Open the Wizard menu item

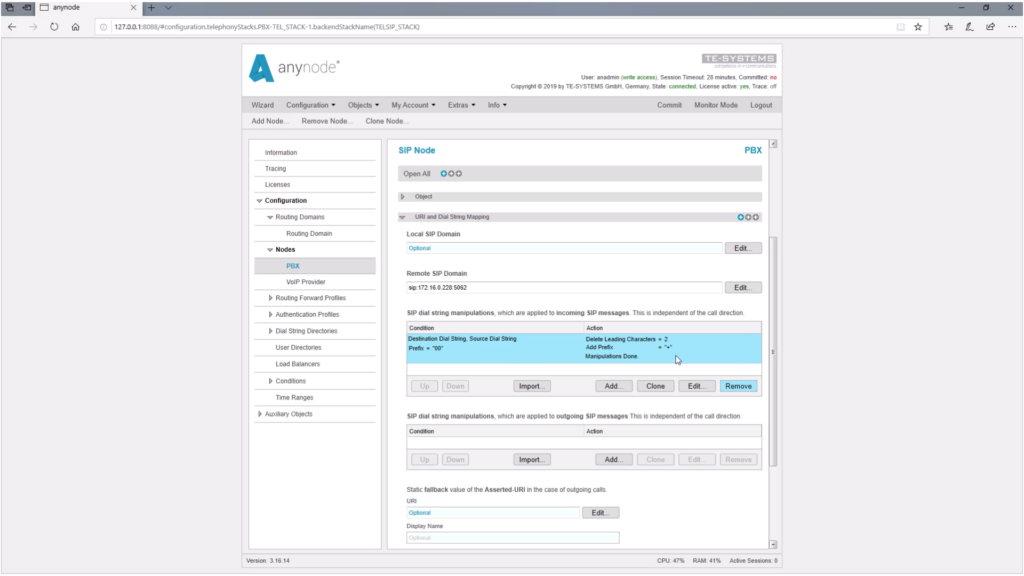[x=263, y=105]
